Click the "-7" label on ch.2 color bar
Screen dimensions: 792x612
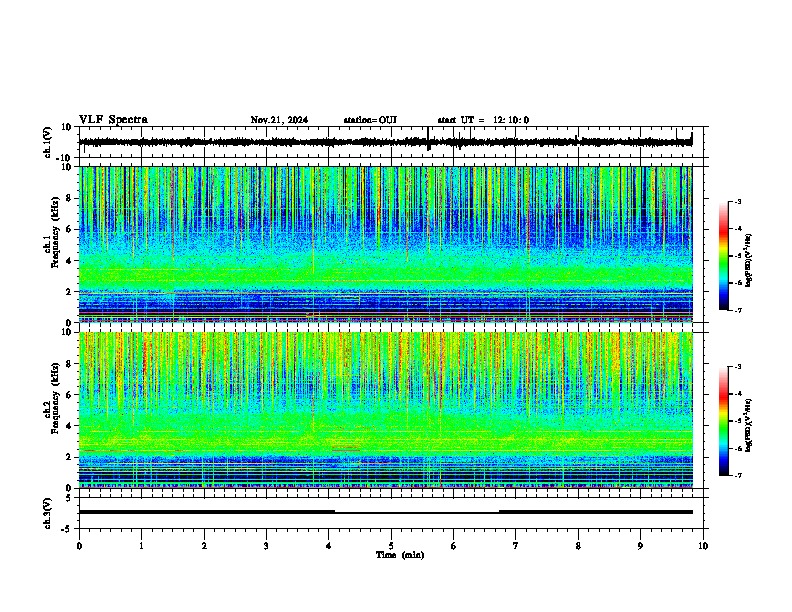(737, 475)
